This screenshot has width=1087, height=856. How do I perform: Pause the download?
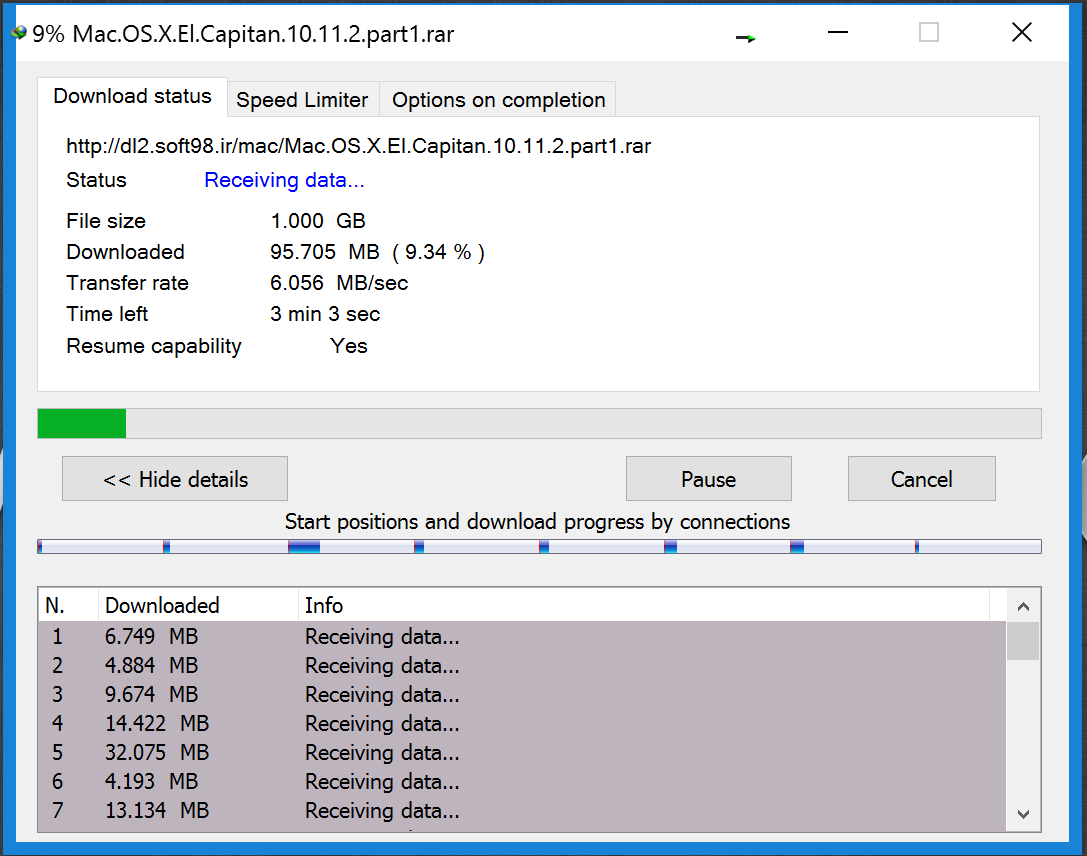708,479
